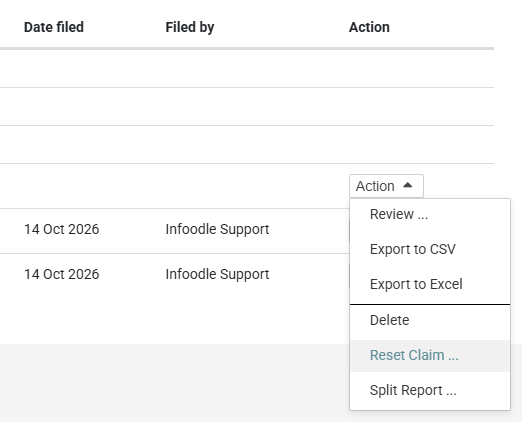Select Export to CSV menu entry
Viewport: 522px width, 422px height.
[x=430, y=249]
